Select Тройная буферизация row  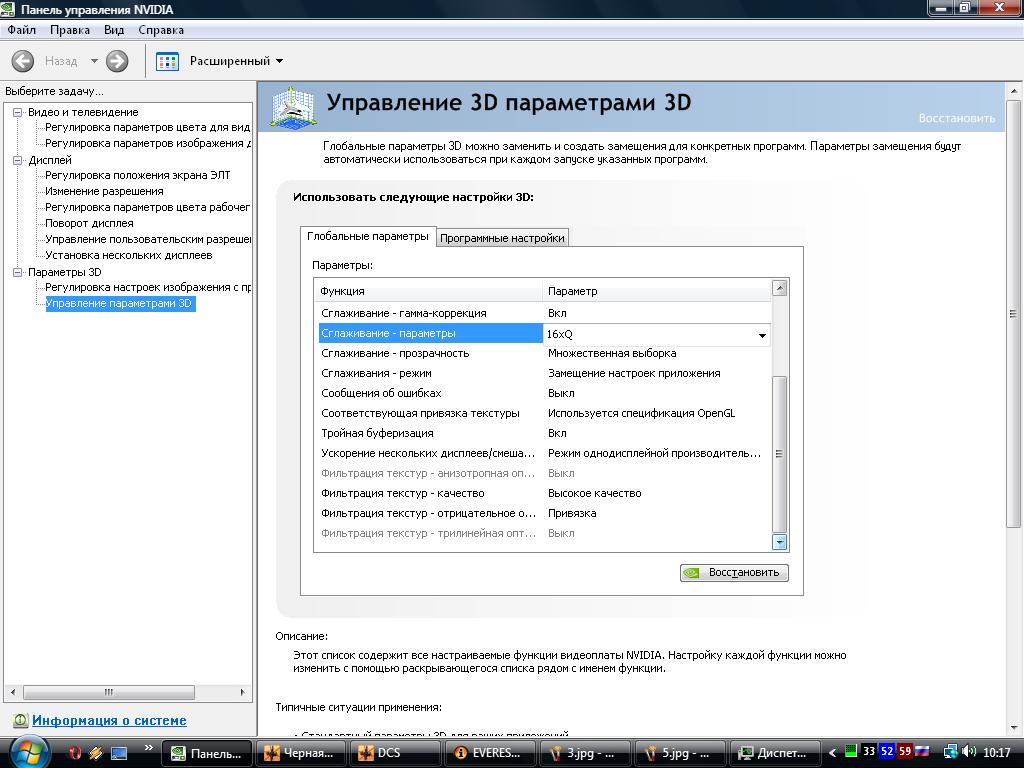coord(545,434)
